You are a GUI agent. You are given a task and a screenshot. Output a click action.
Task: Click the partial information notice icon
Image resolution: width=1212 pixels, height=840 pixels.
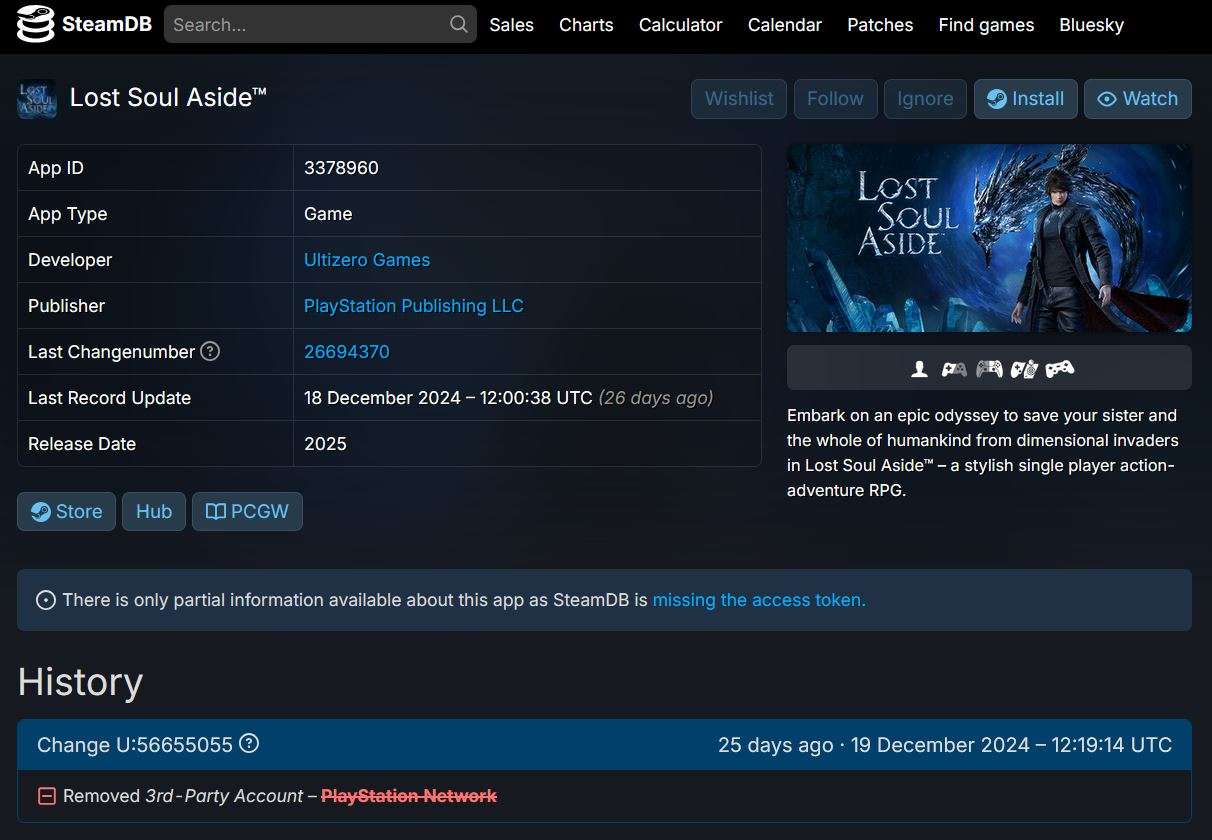coord(46,600)
